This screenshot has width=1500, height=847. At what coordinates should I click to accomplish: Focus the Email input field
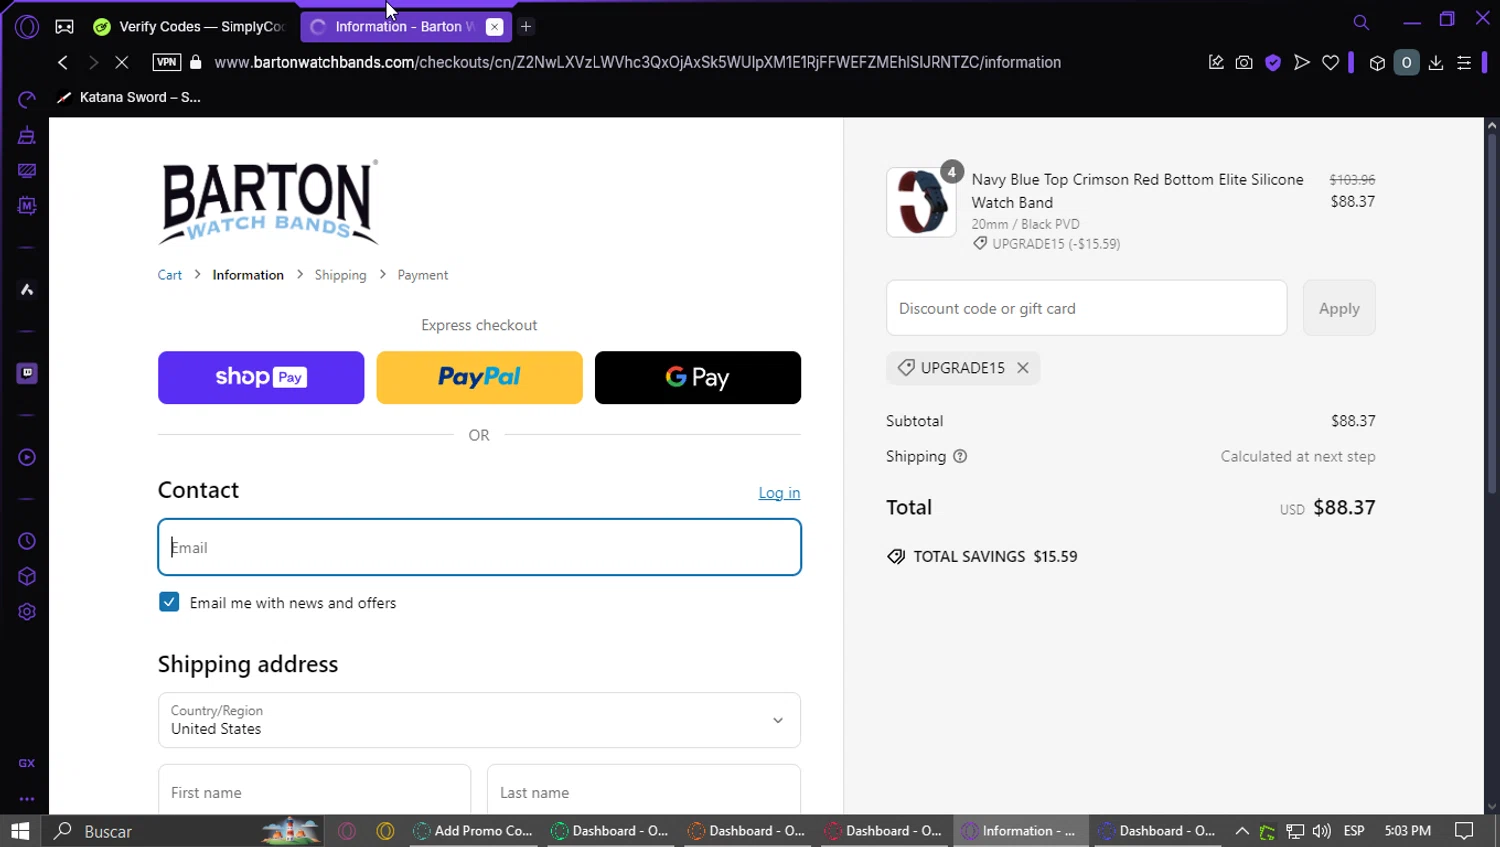pyautogui.click(x=479, y=547)
